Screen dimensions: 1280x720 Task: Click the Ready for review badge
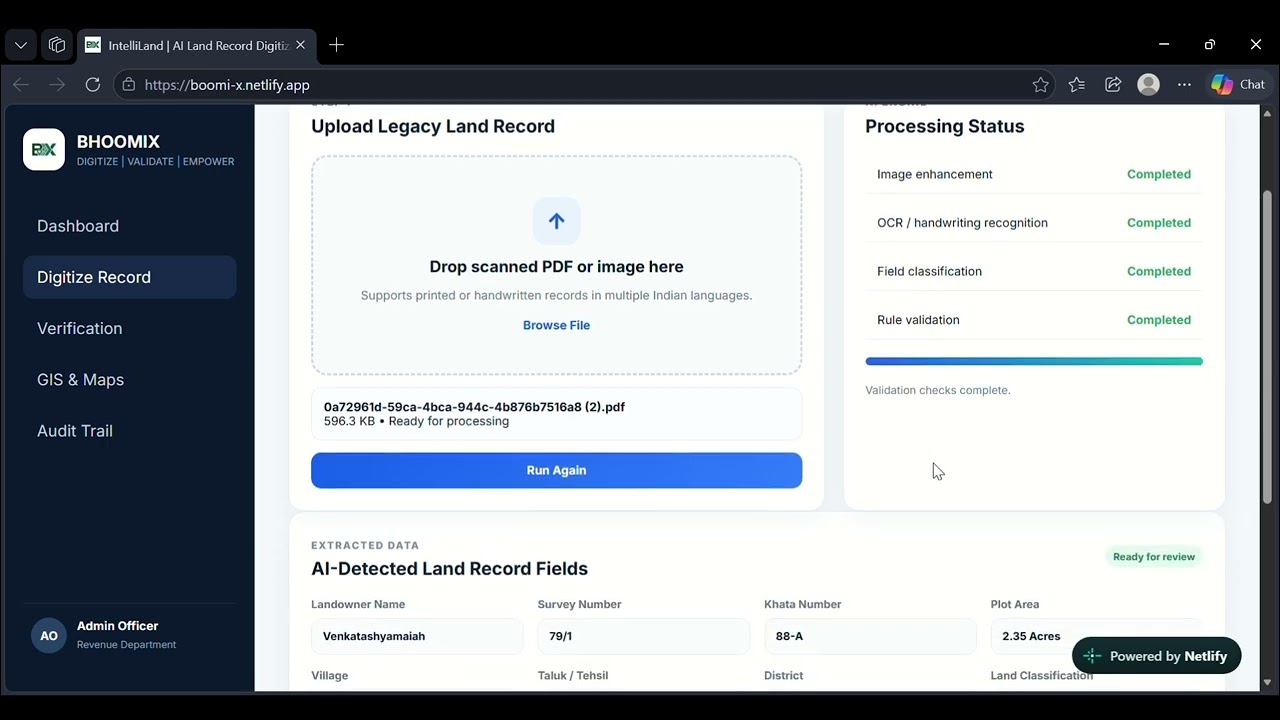pyautogui.click(x=1154, y=557)
